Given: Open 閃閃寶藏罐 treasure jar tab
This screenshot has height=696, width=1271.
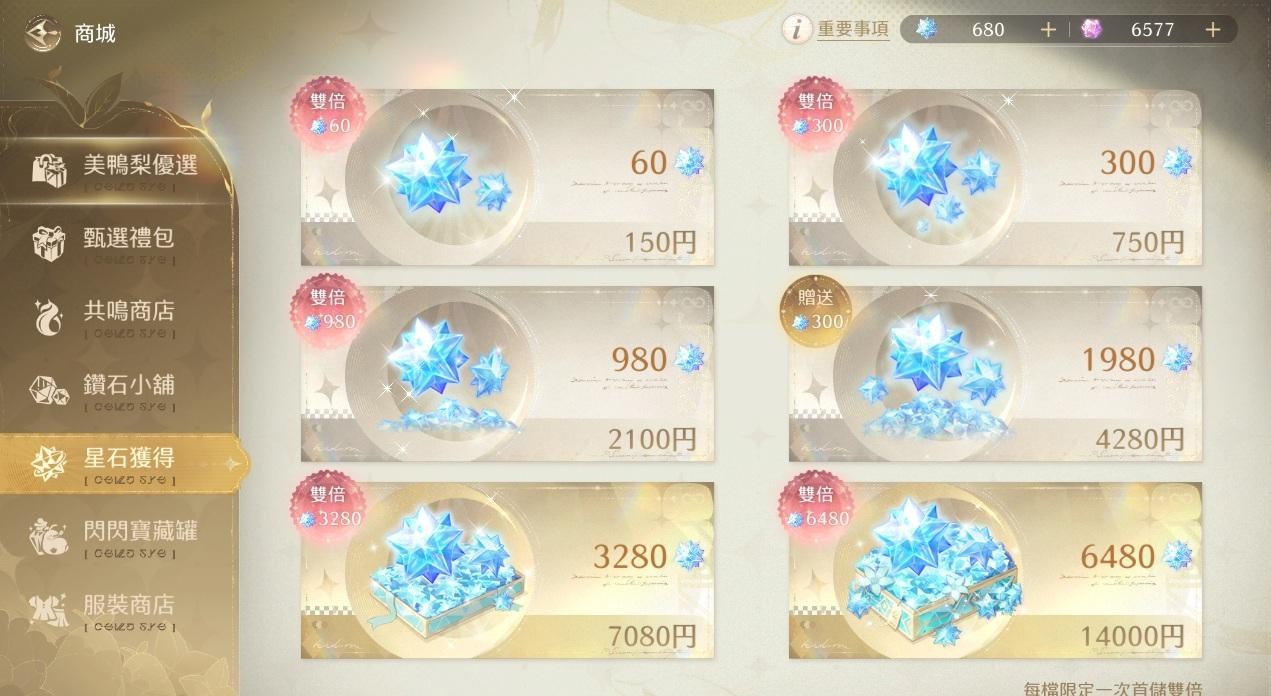Looking at the screenshot, I should tap(116, 537).
